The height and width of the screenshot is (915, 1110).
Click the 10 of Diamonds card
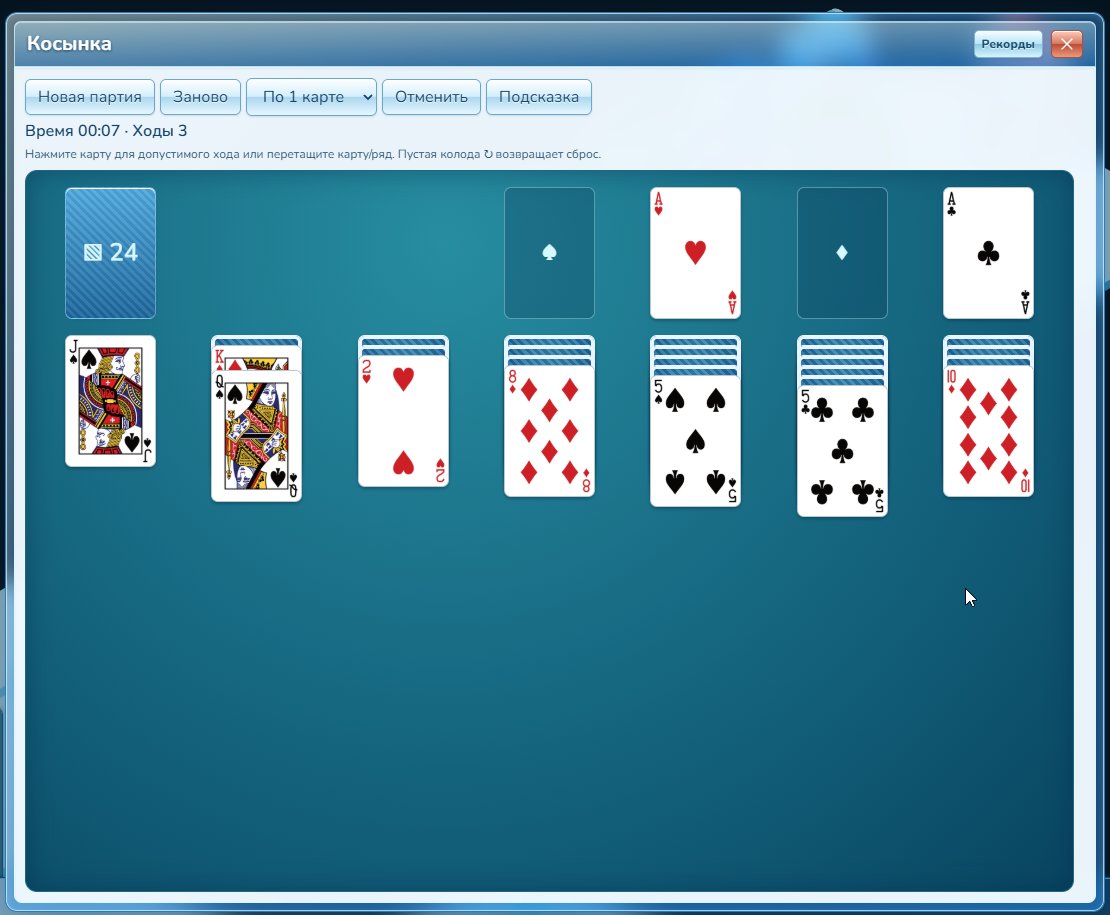click(x=988, y=431)
